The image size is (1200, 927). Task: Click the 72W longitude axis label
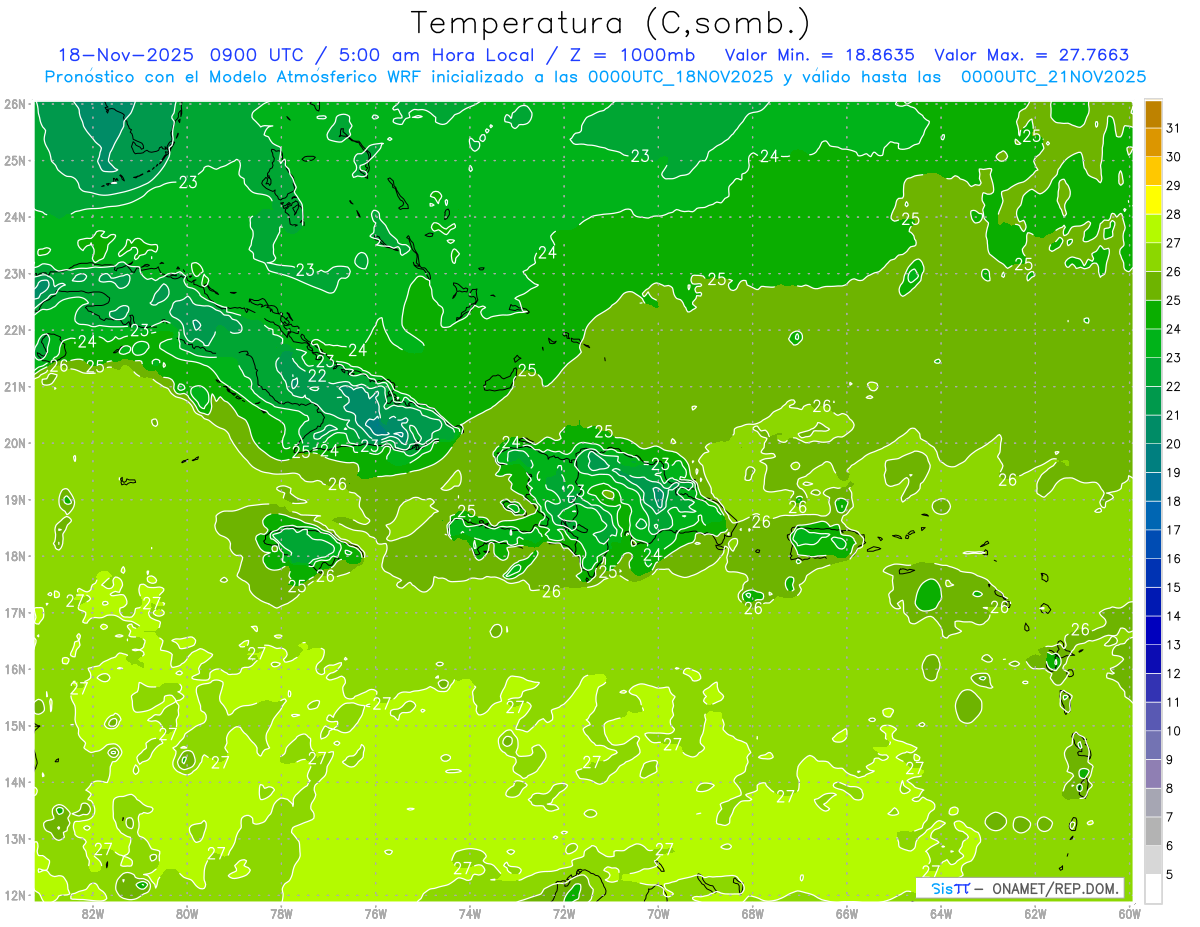564,913
